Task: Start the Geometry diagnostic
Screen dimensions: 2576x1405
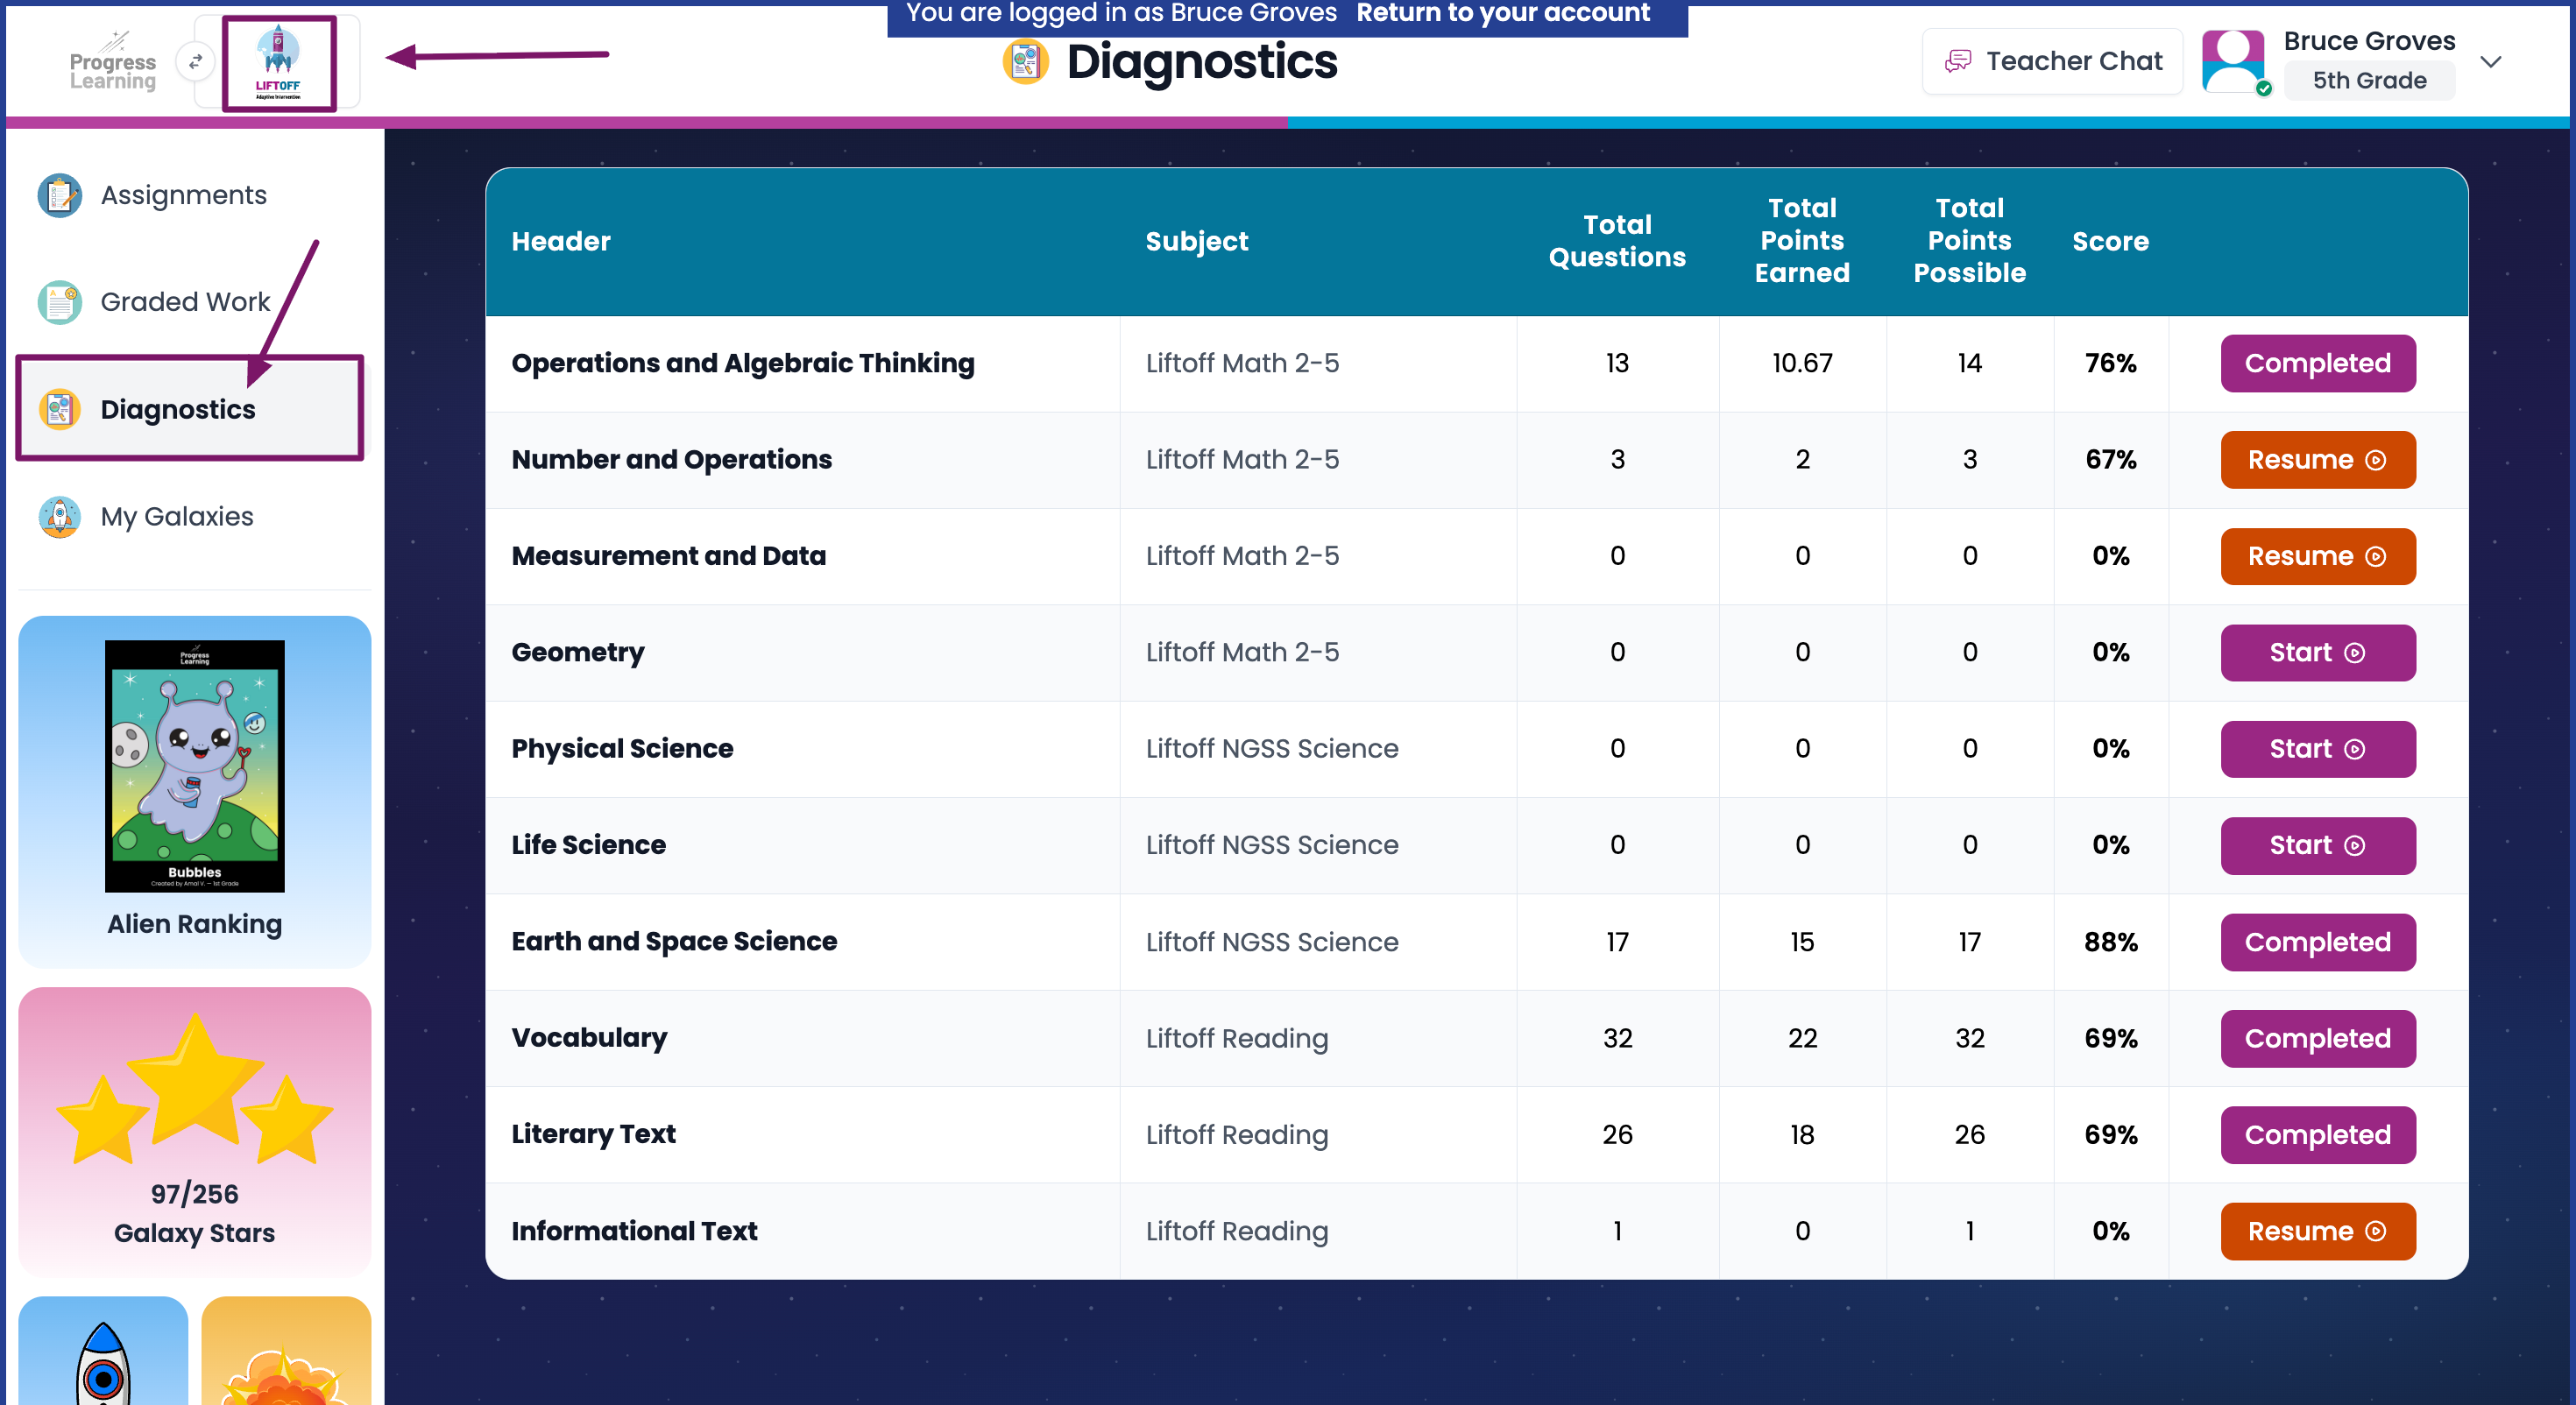Action: [x=2317, y=653]
